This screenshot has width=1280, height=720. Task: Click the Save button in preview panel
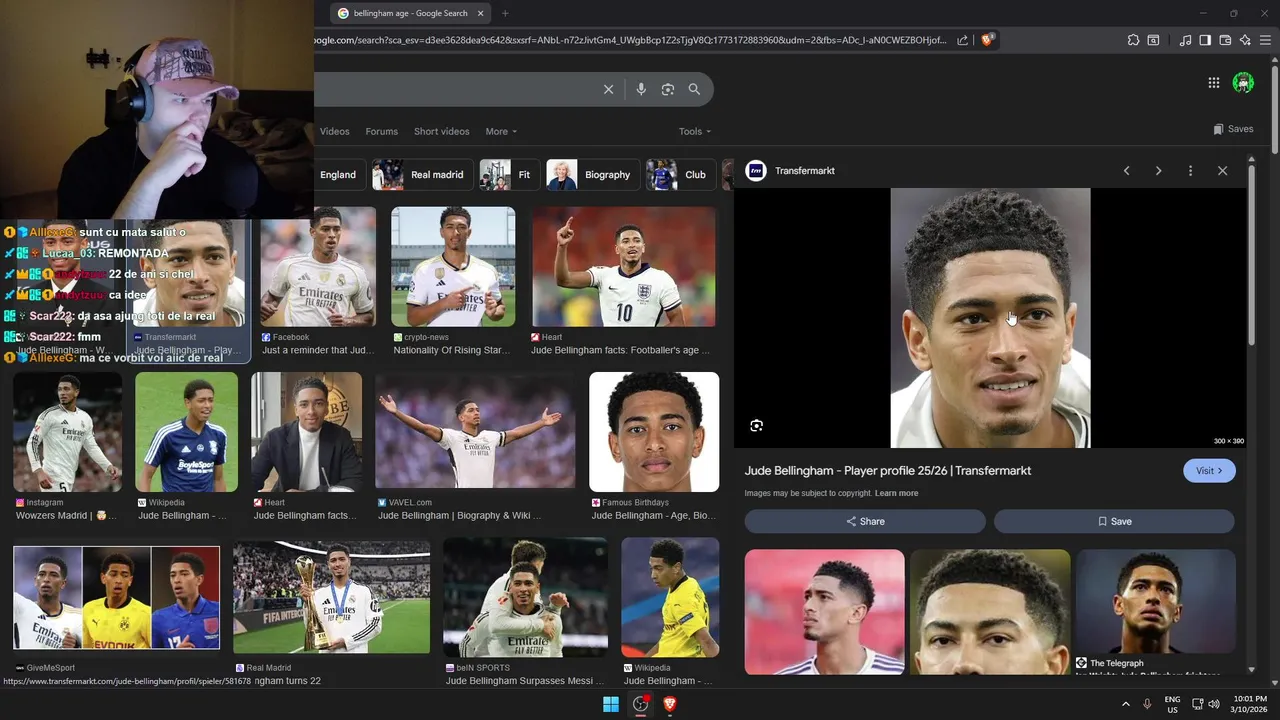1114,521
